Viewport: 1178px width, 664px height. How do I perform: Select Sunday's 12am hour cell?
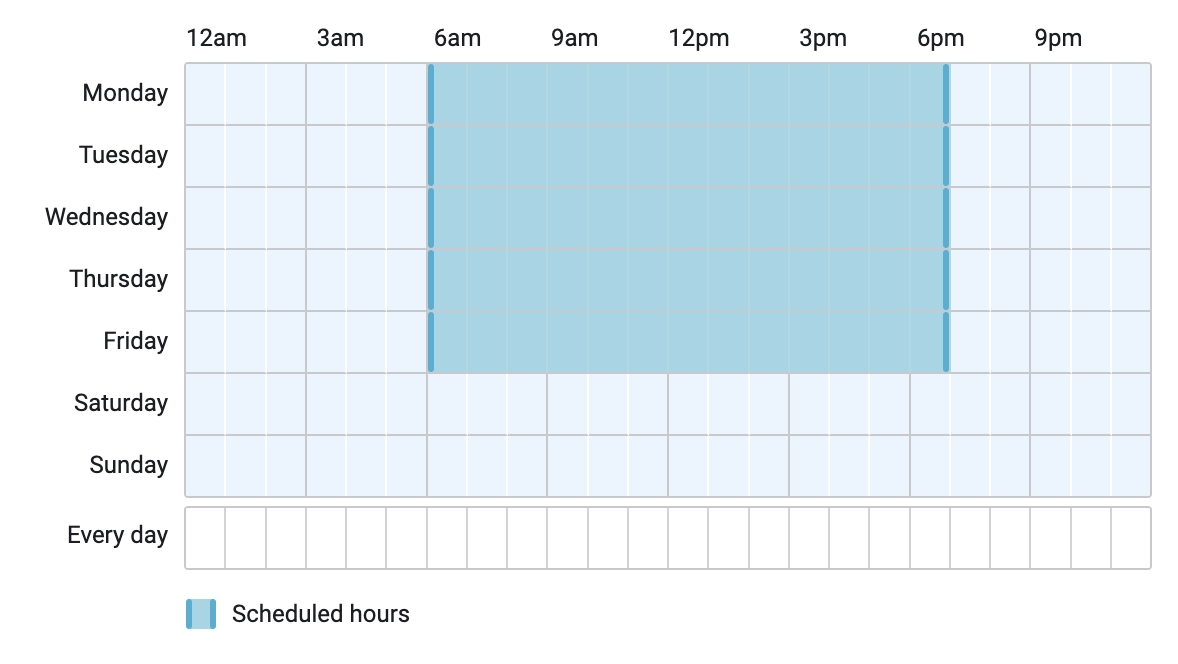pos(205,466)
